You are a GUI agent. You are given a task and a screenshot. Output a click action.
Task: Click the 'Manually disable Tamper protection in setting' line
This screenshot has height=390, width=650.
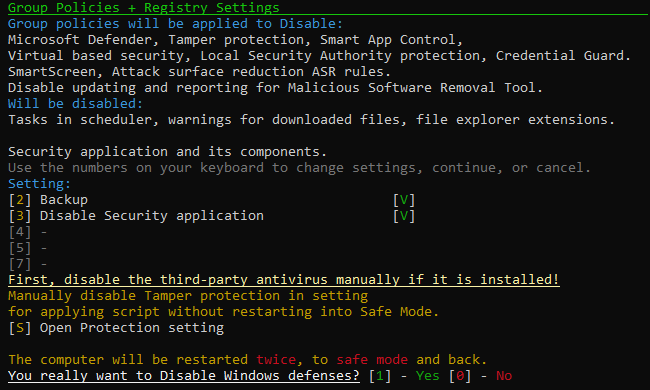point(188,296)
